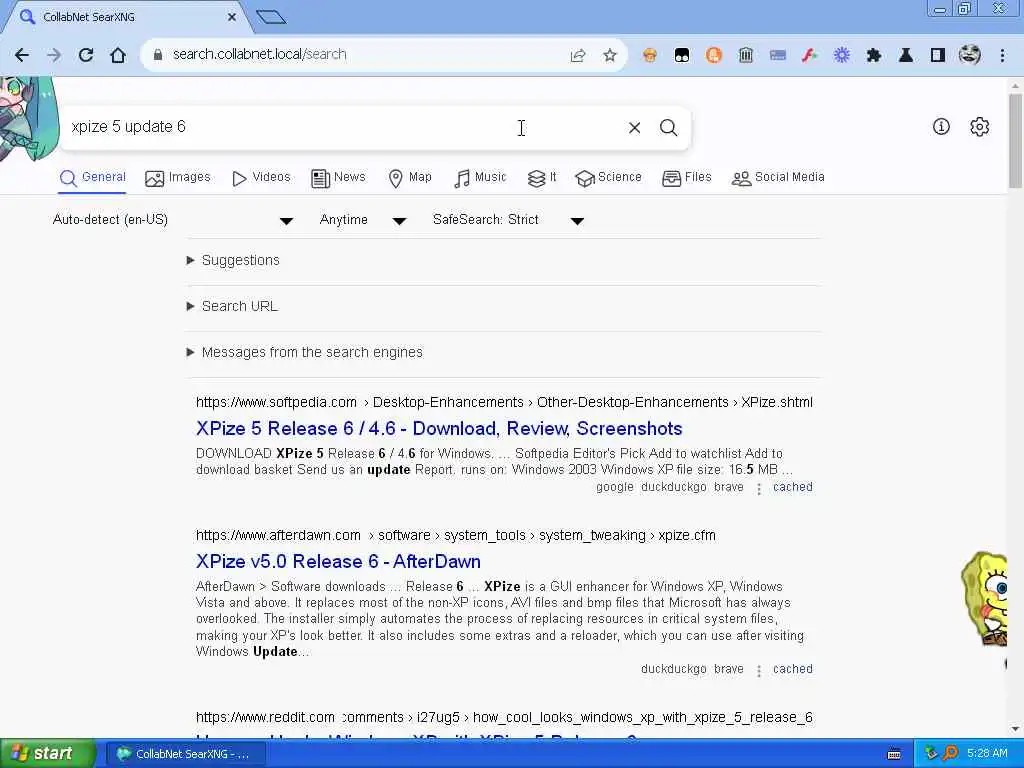Image resolution: width=1024 pixels, height=768 pixels.
Task: Bookmark this page with the star icon
Action: coord(610,56)
